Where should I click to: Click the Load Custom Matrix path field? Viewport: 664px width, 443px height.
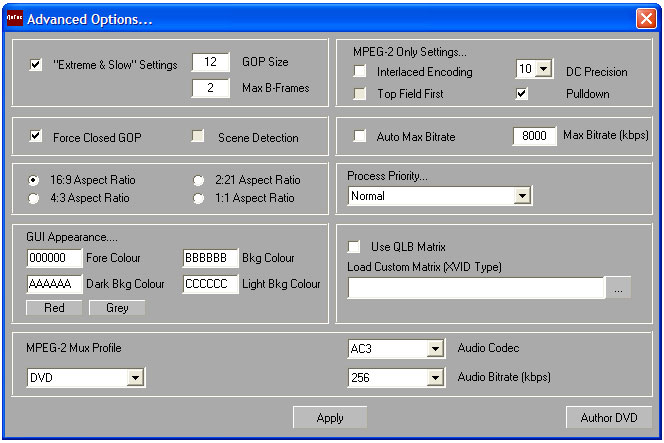(476, 288)
